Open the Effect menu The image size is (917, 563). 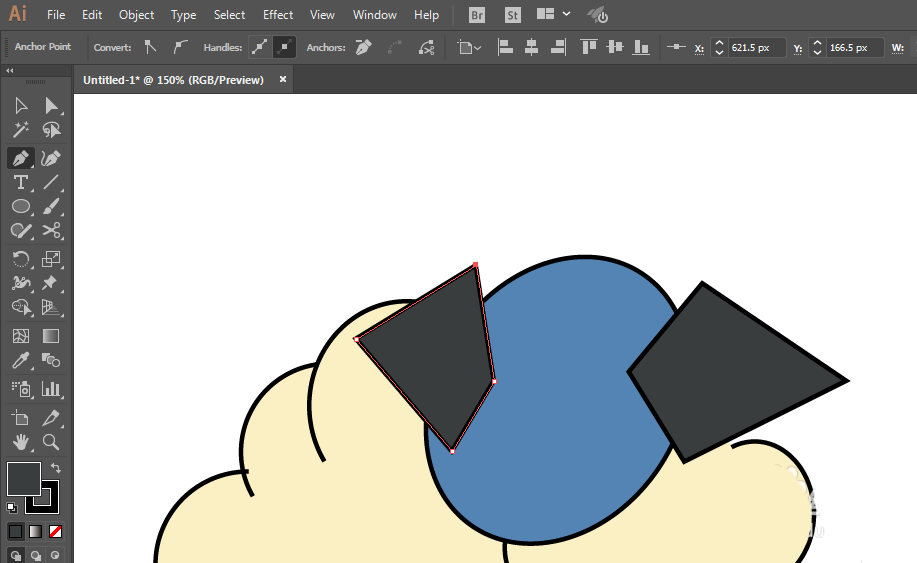(278, 15)
